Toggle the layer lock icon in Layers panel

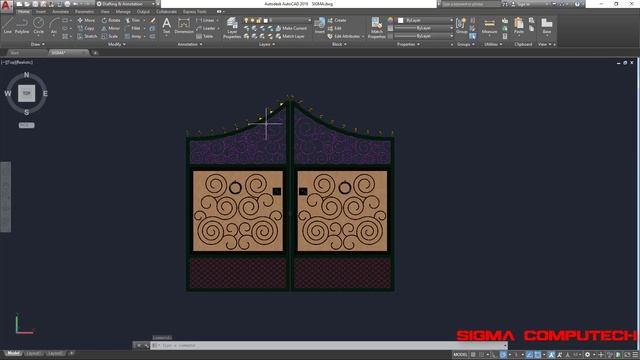[258, 20]
